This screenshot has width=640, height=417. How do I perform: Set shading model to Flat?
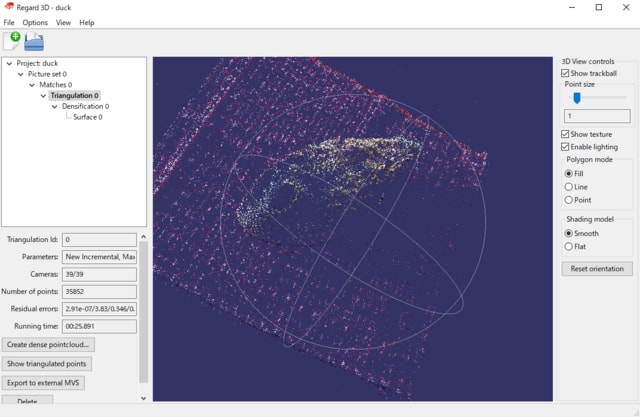[x=569, y=246]
